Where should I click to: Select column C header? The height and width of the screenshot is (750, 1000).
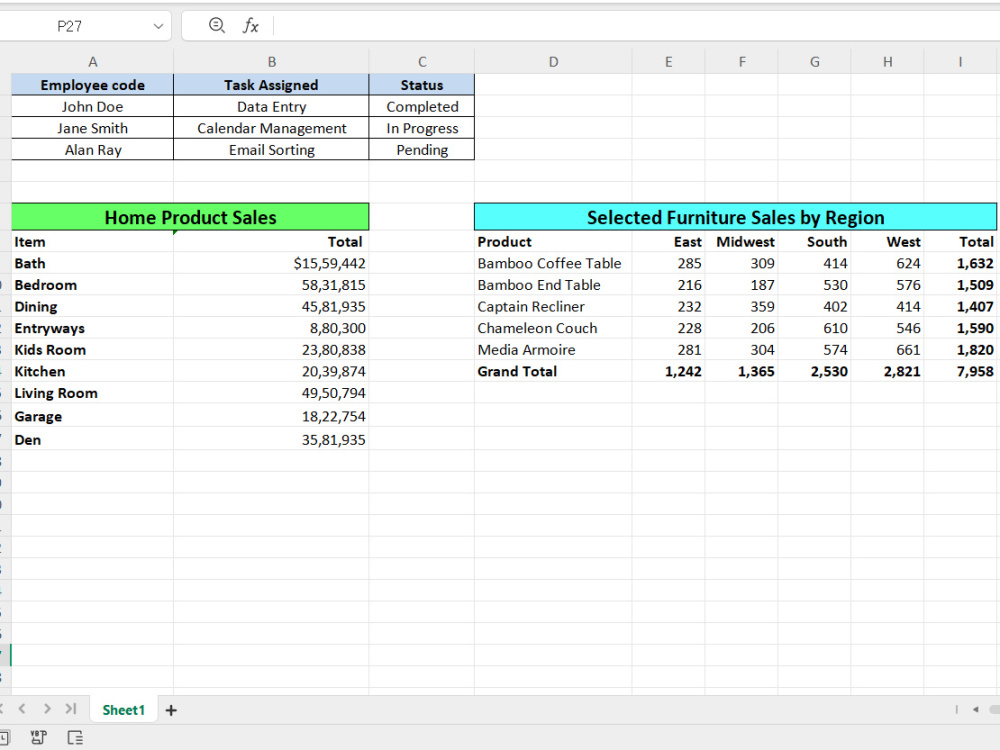[422, 62]
